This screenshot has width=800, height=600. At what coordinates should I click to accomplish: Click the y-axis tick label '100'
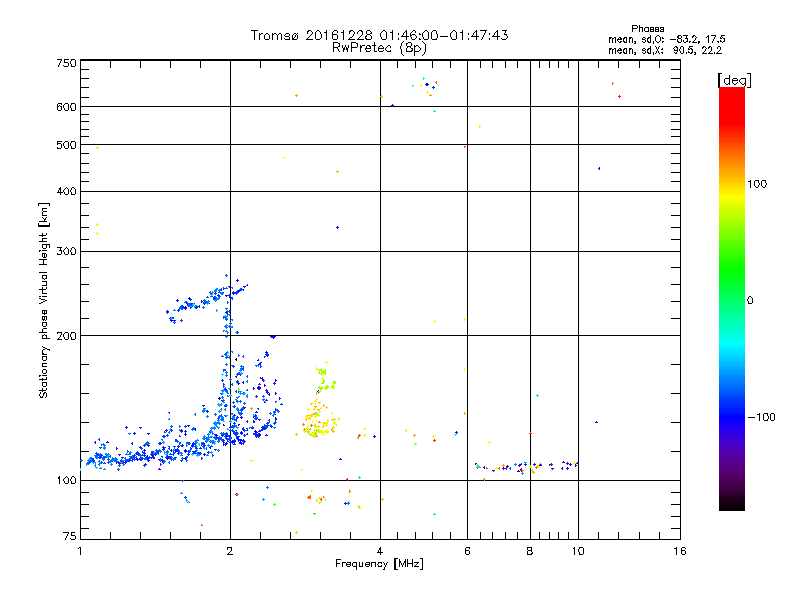[66, 480]
